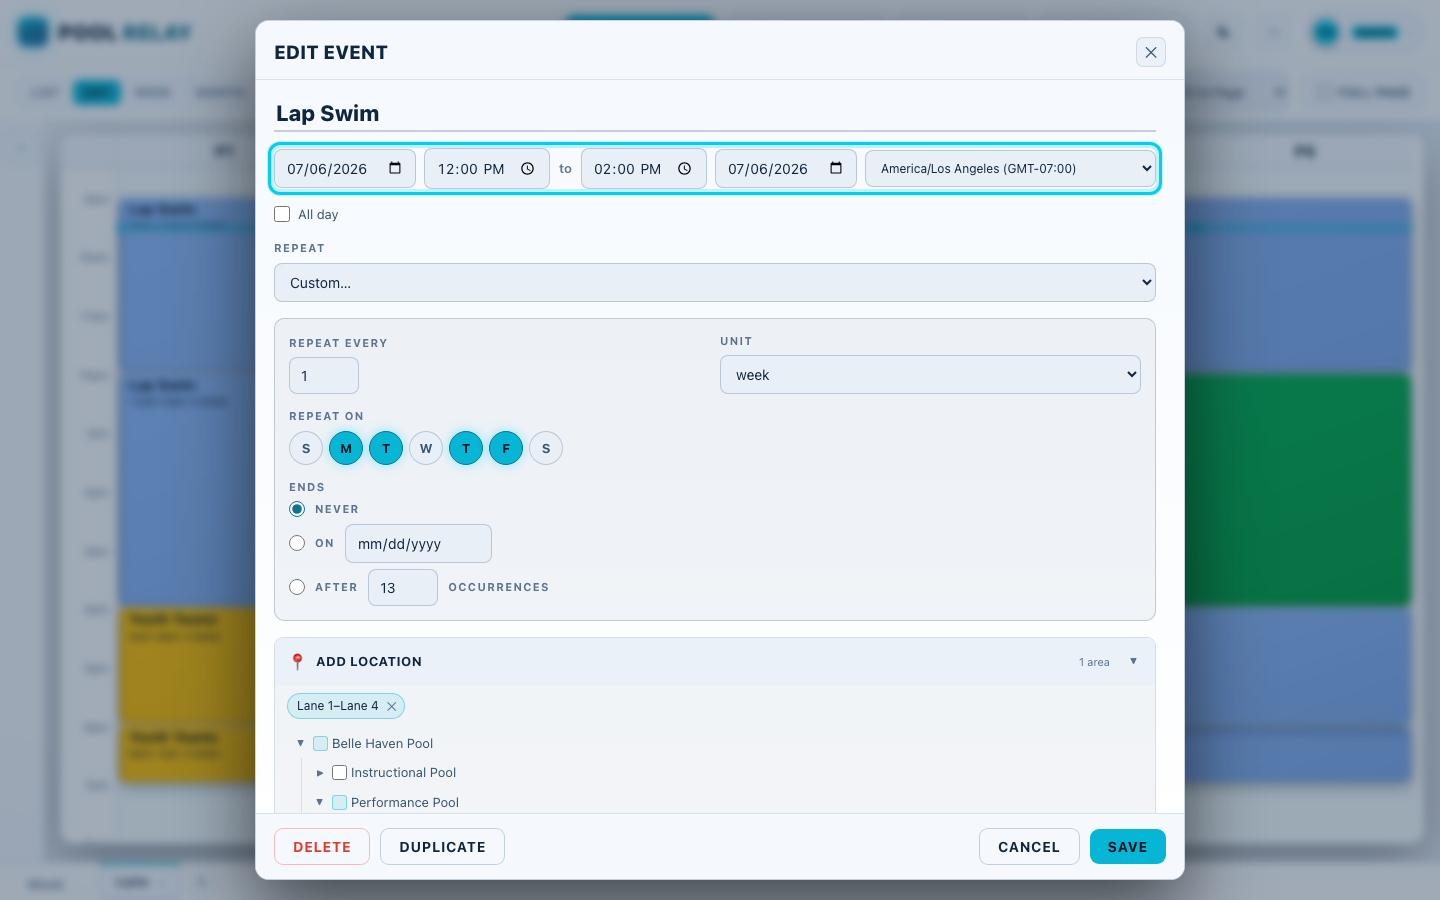Toggle Monday in the repeat-on days

[346, 448]
